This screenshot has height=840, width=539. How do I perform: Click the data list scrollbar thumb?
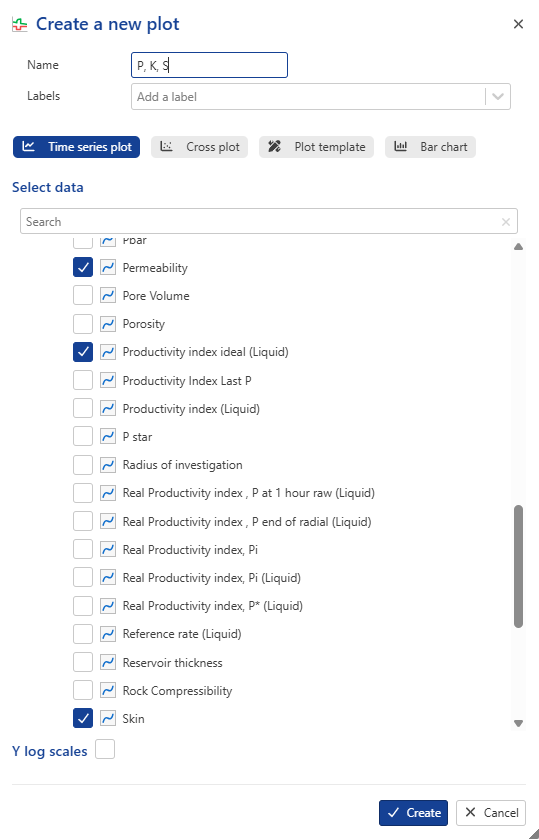518,566
